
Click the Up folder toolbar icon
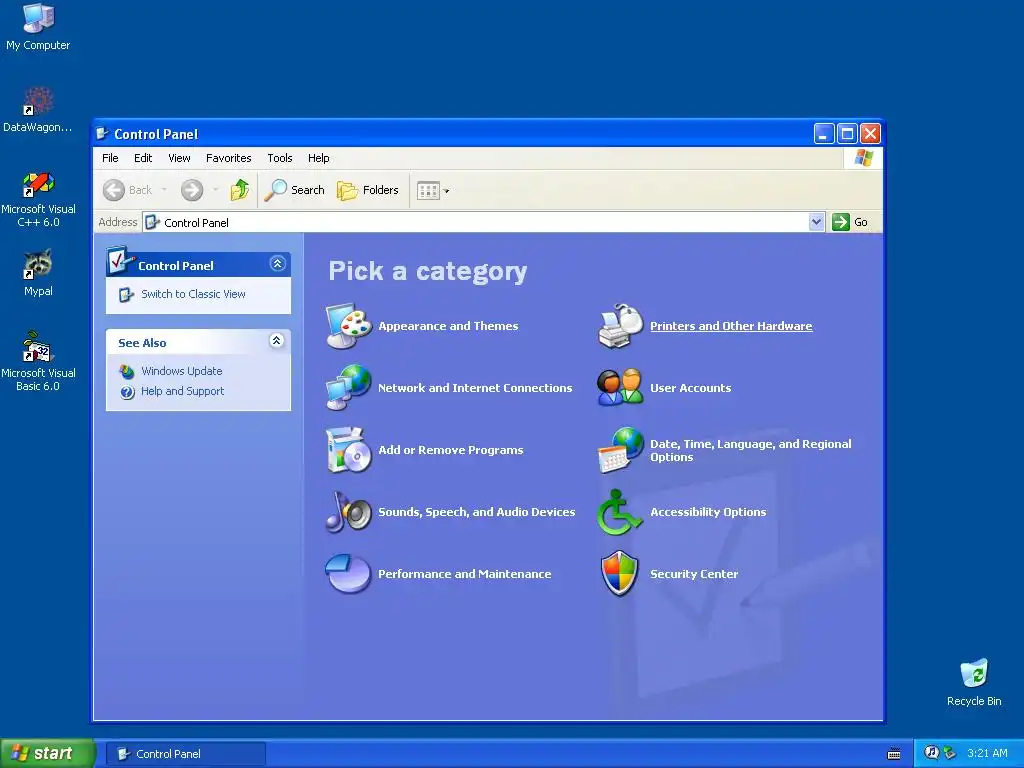point(240,190)
